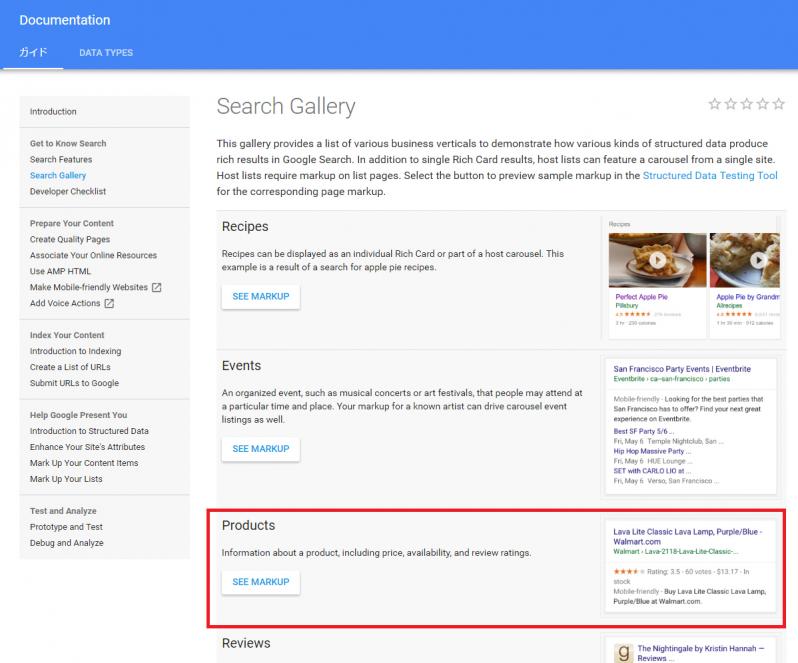Open the DATA TYPES tab

pyautogui.click(x=106, y=52)
